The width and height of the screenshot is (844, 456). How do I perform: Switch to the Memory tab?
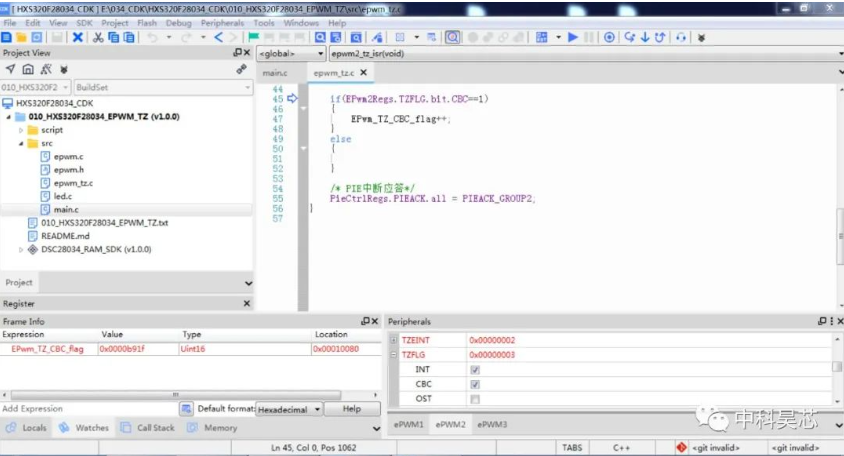[213, 428]
